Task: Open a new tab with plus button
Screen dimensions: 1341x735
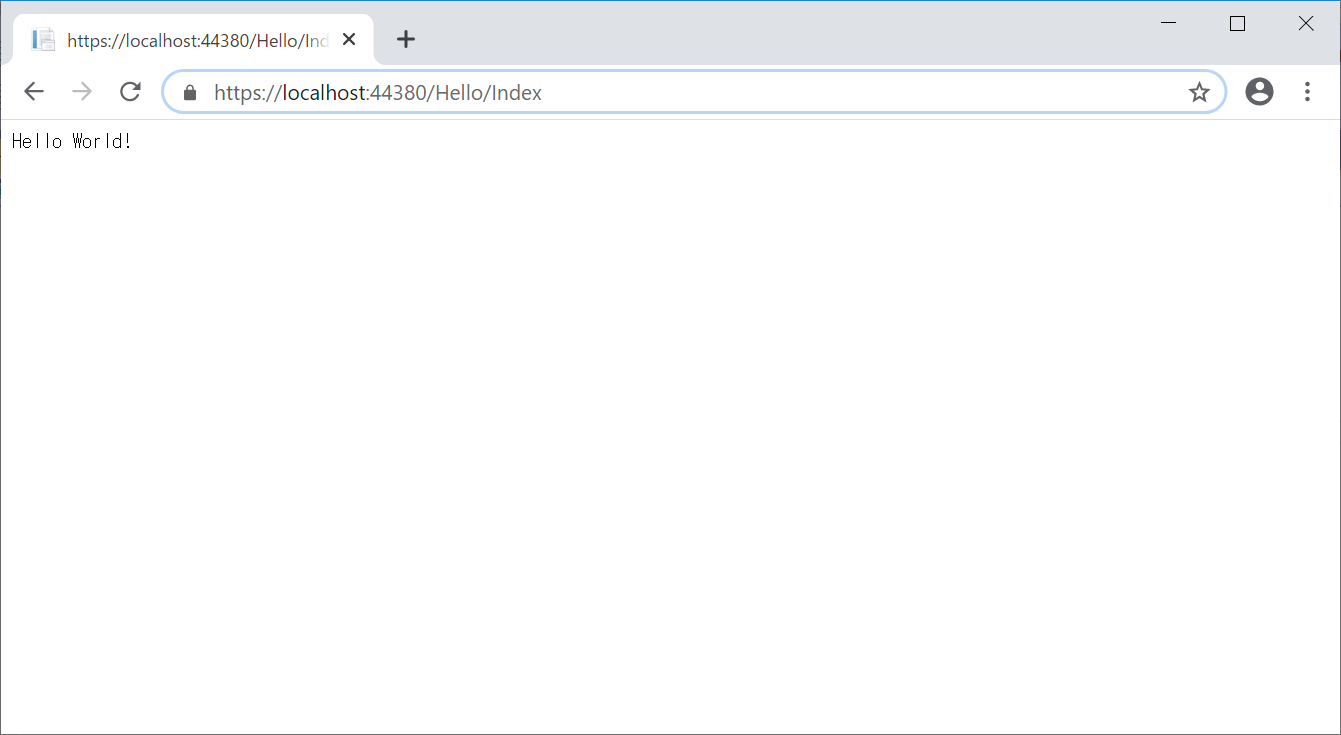Action: point(405,39)
